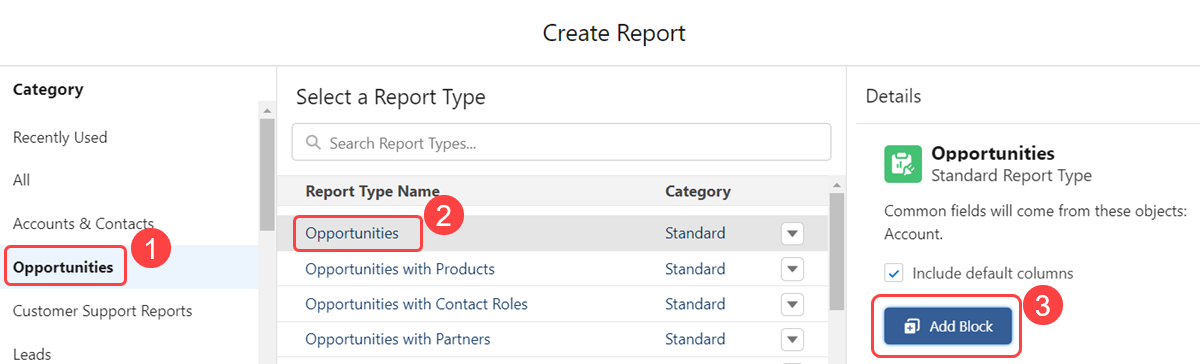This screenshot has width=1200, height=364.
Task: Select Recently Used category
Action: [60, 137]
